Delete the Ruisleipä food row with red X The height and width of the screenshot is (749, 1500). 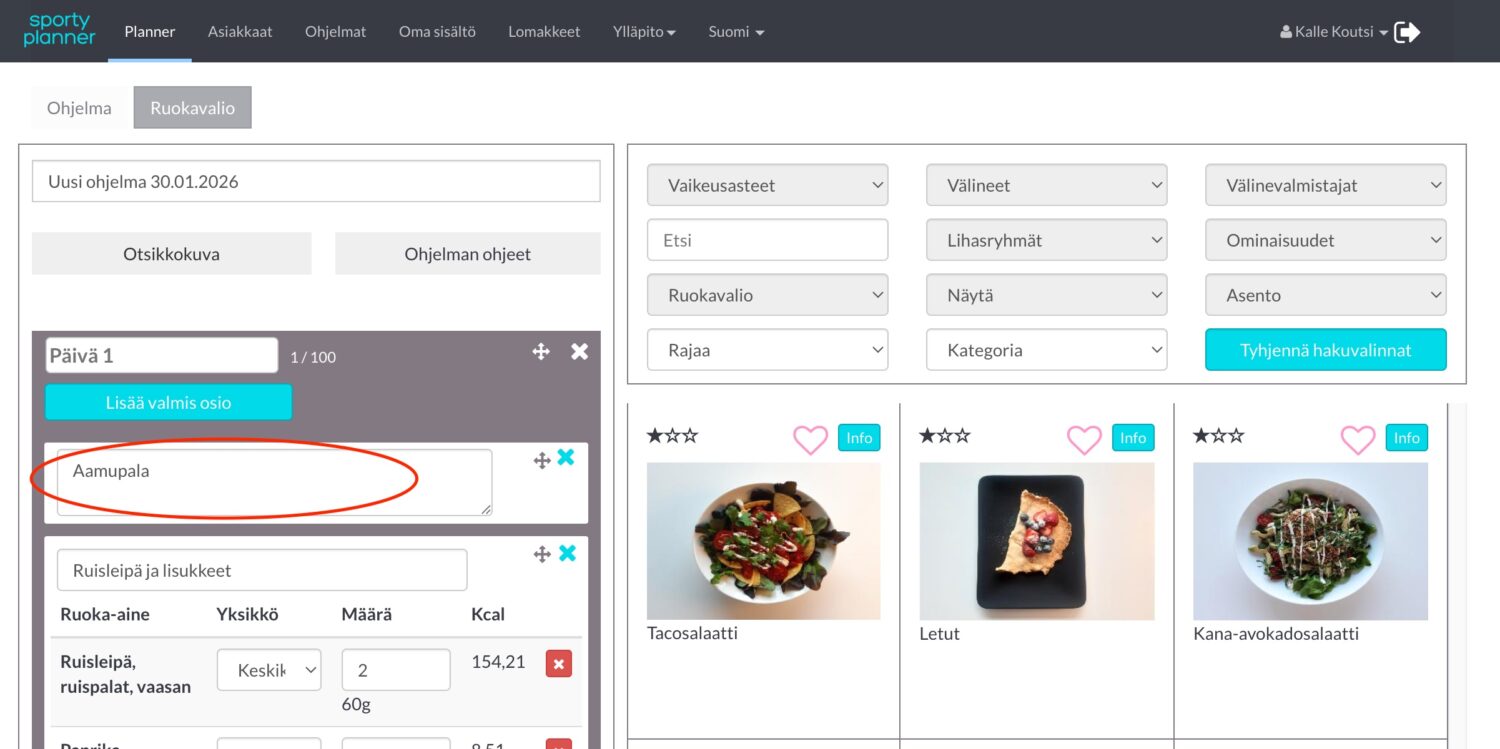coord(559,664)
